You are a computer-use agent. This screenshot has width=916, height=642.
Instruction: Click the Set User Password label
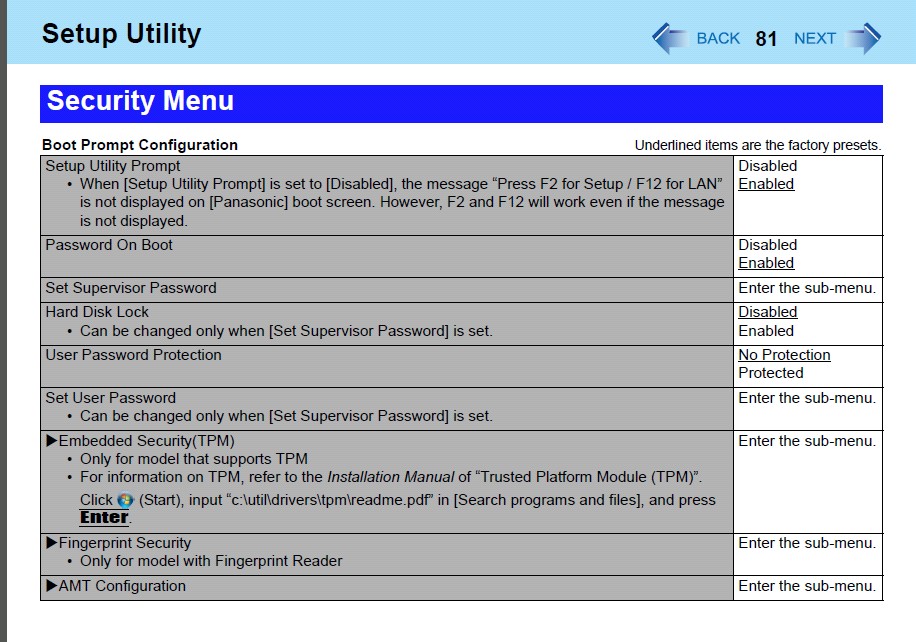point(110,398)
